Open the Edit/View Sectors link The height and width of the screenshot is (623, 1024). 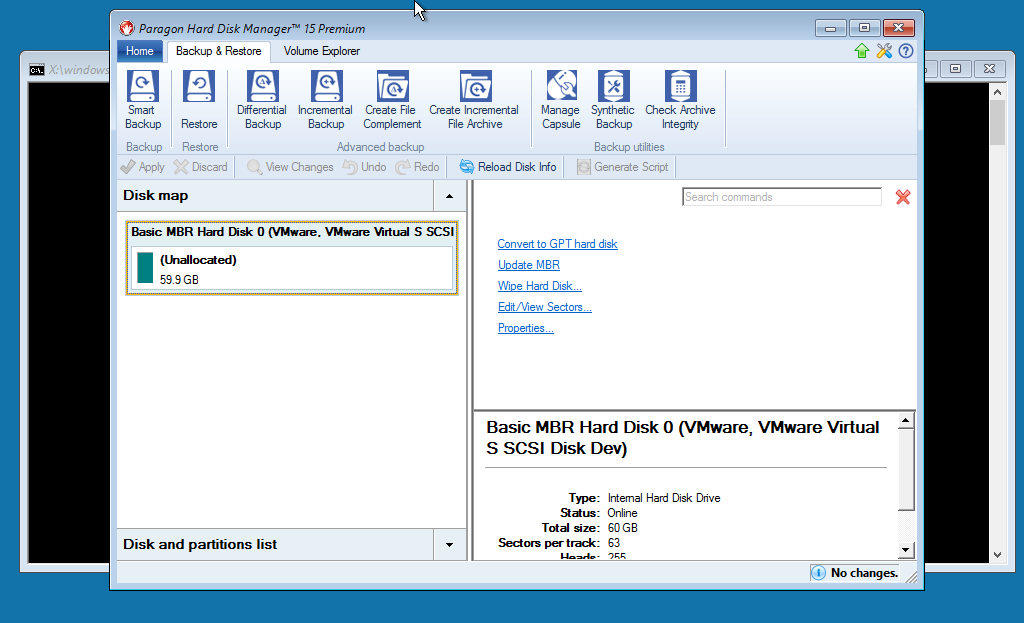point(545,306)
